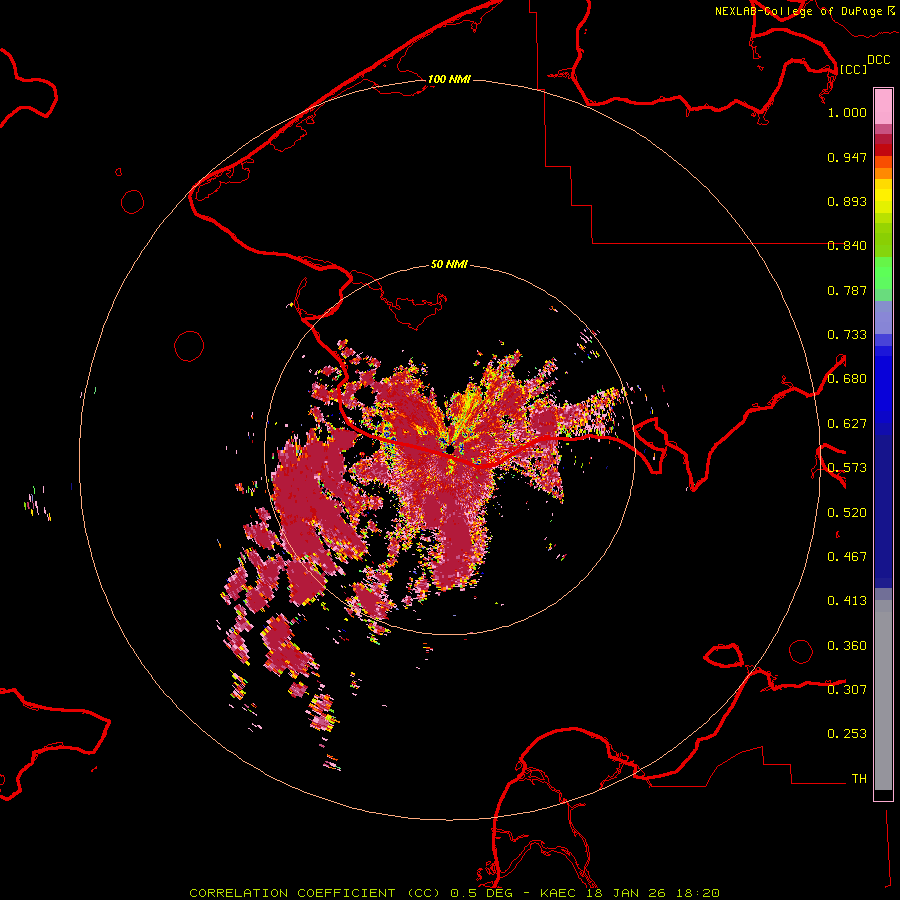Select the 0.947 value on the color scale
This screenshot has width=900, height=900.
pyautogui.click(x=847, y=157)
